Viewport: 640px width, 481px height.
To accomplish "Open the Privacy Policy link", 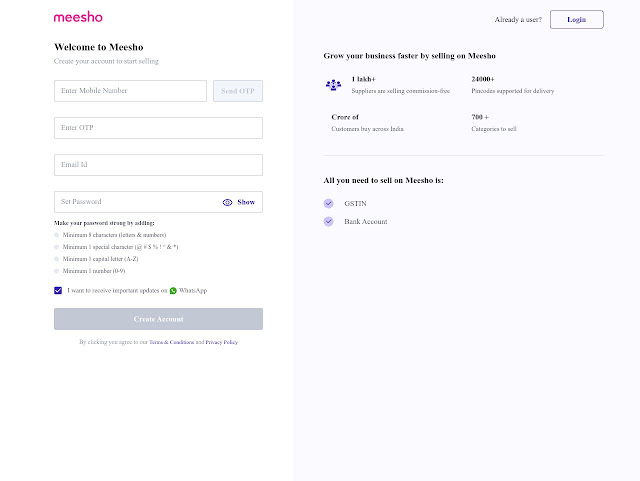I will pyautogui.click(x=222, y=342).
